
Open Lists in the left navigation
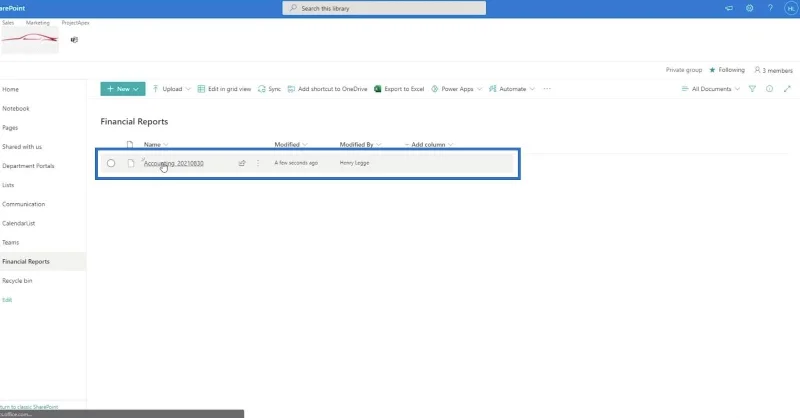[8, 185]
